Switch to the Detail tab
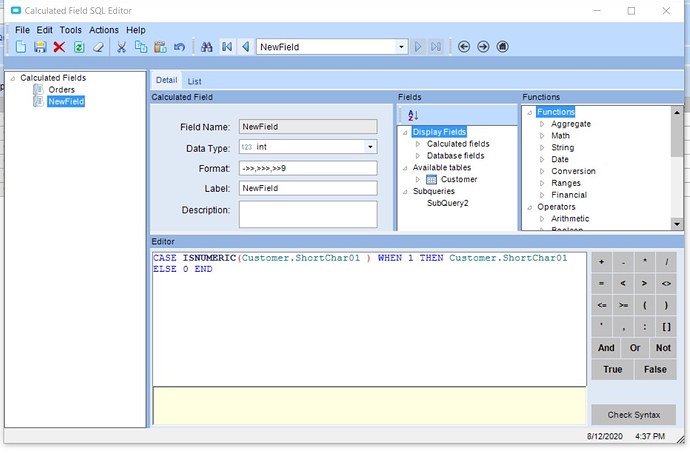This screenshot has height=453, width=690. point(166,80)
